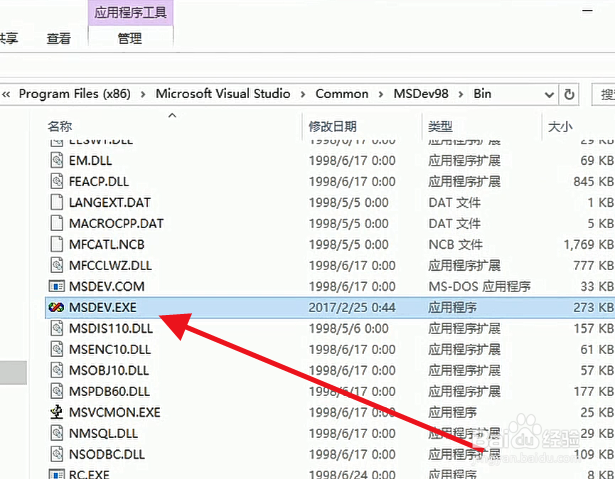The width and height of the screenshot is (615, 479).
Task: Click the 1,769 KB size value
Action: (x=589, y=244)
